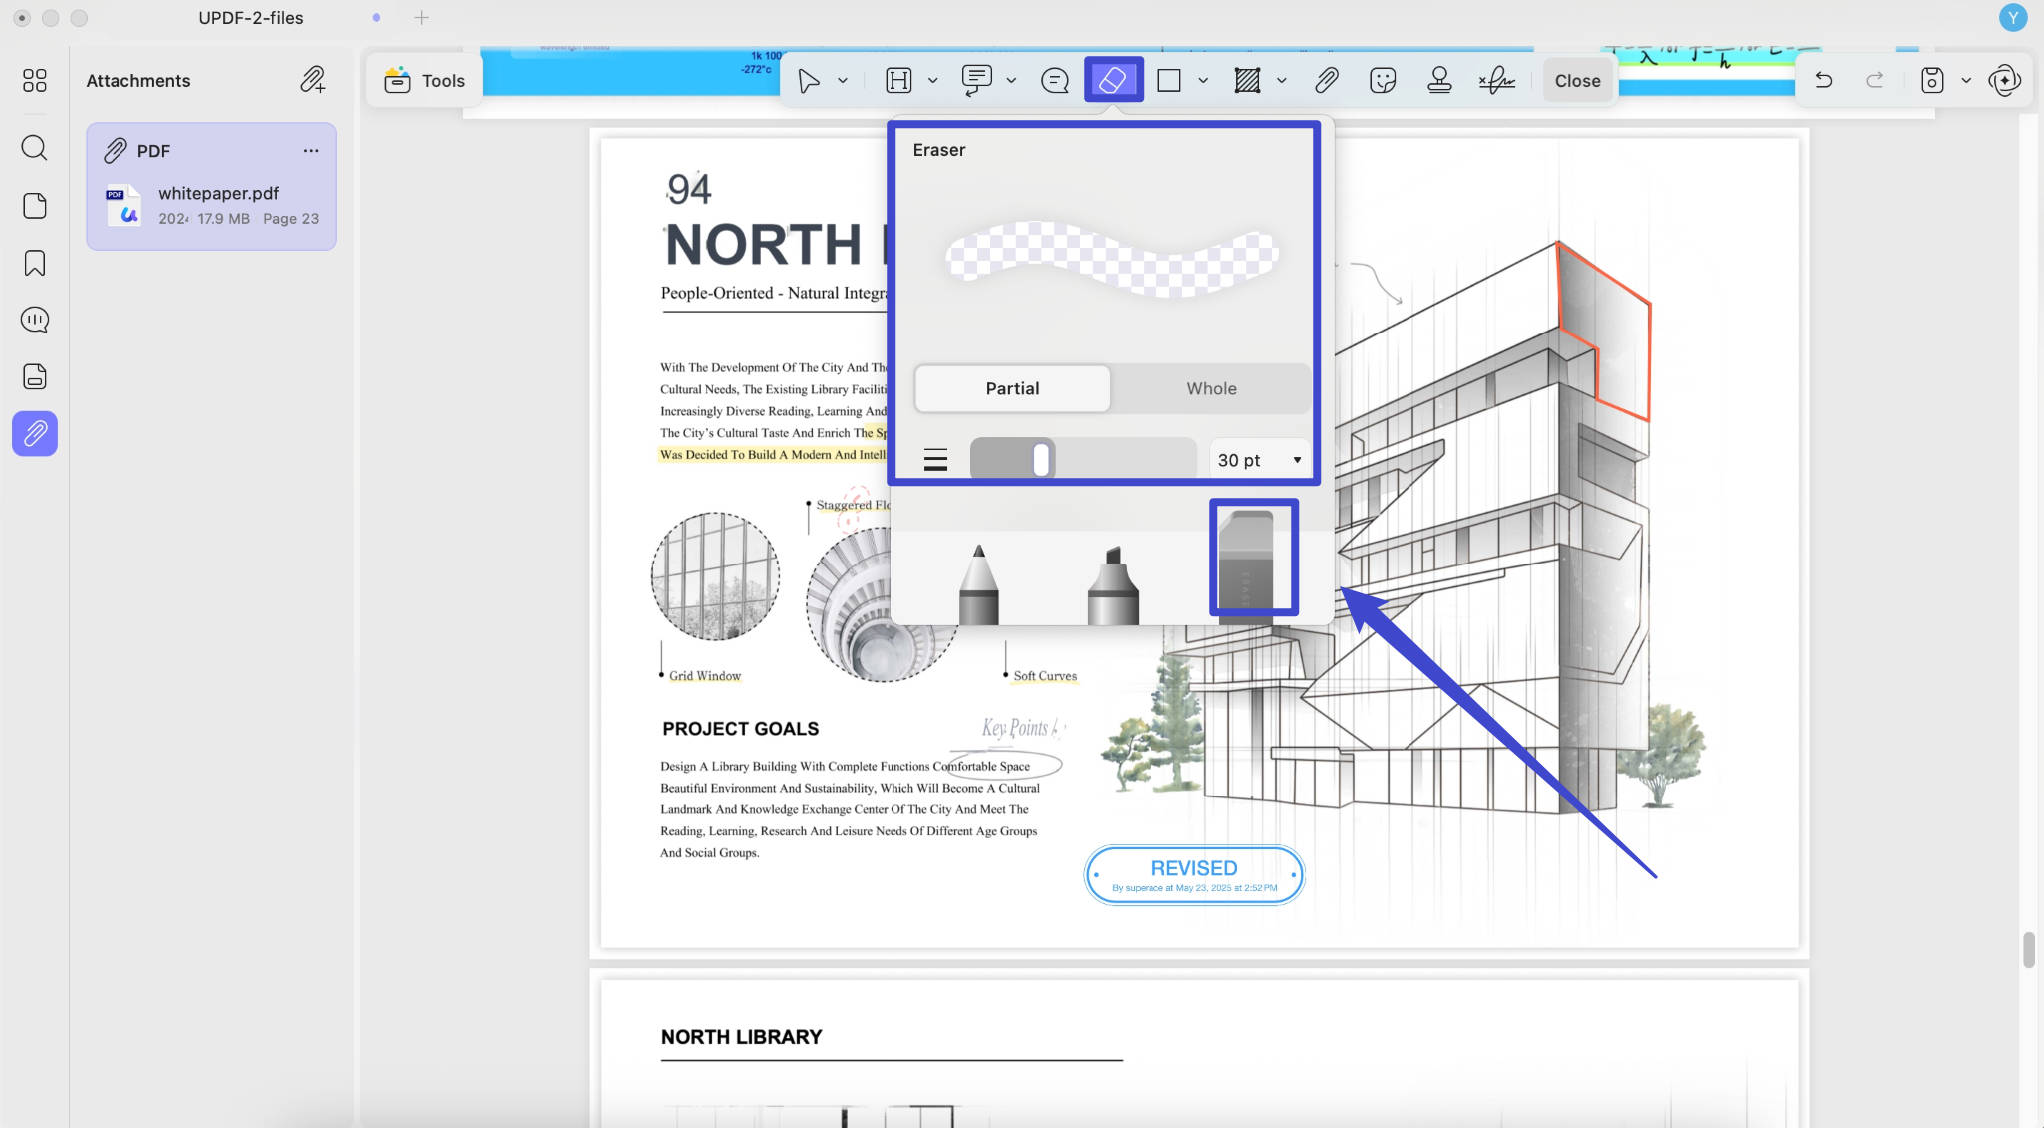Viewport: 2044px width, 1128px height.
Task: Select the stamp tool
Action: click(x=1439, y=80)
